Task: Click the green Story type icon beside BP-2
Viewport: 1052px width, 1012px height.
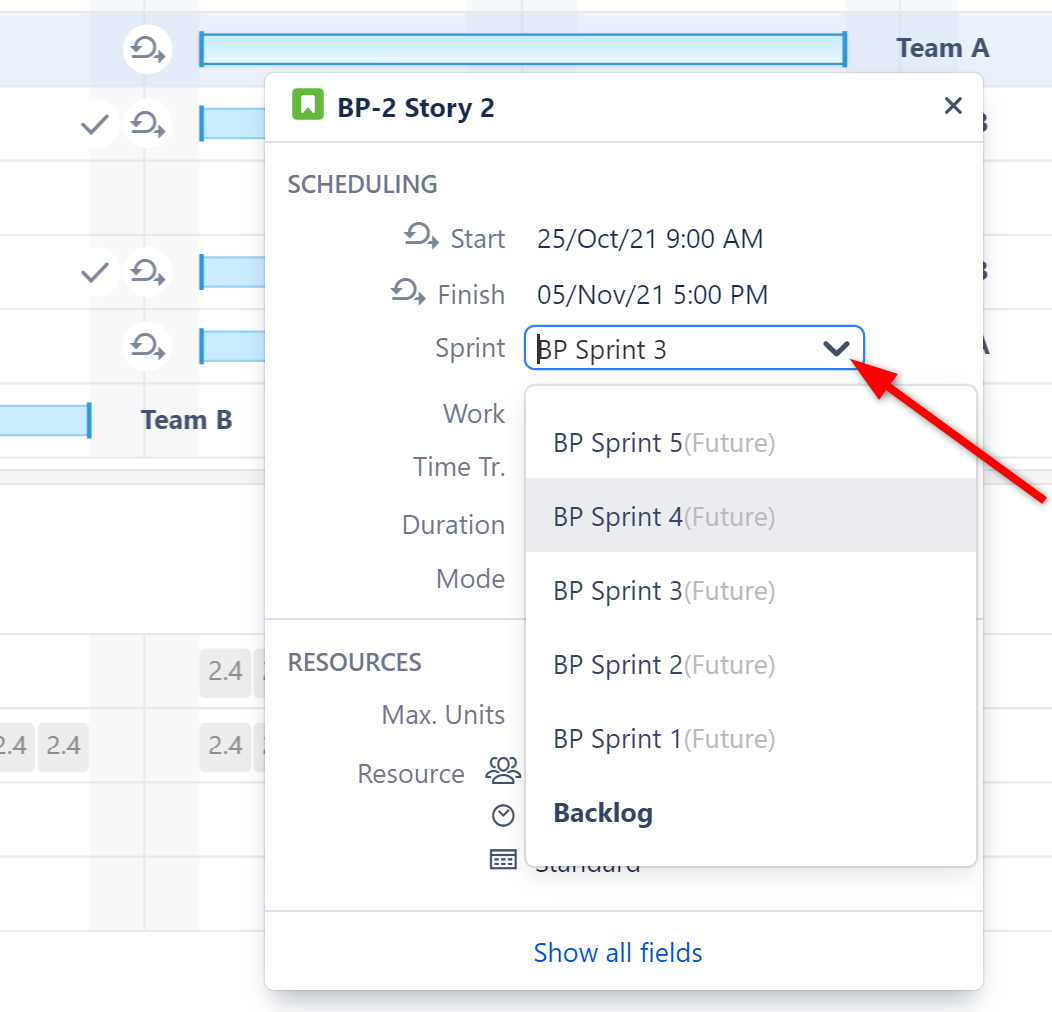Action: (308, 104)
